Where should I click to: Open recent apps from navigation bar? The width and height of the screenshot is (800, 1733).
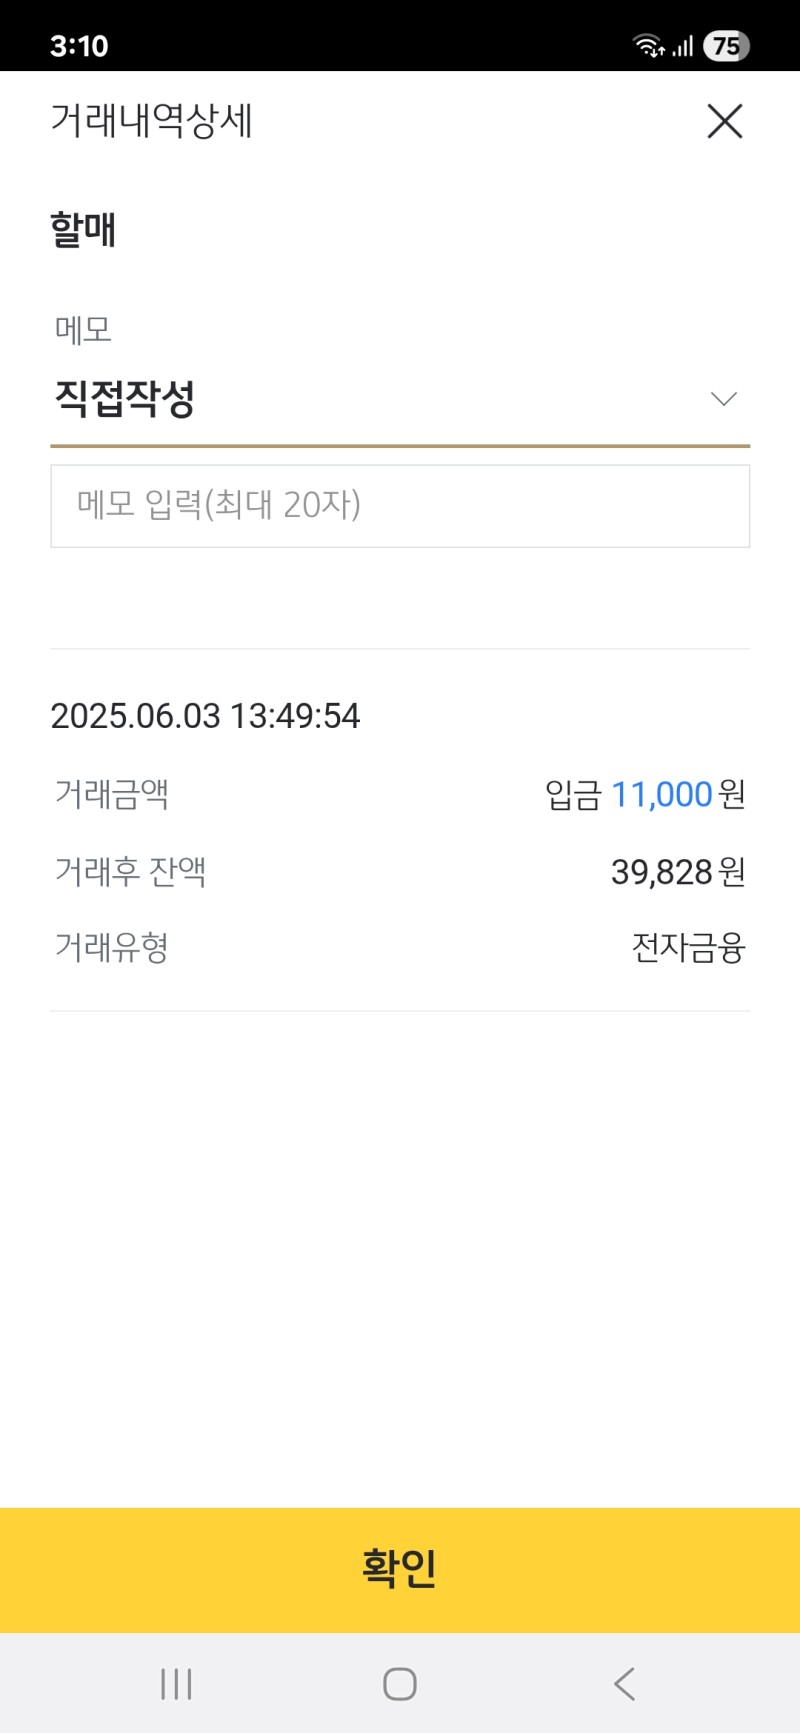(176, 1684)
